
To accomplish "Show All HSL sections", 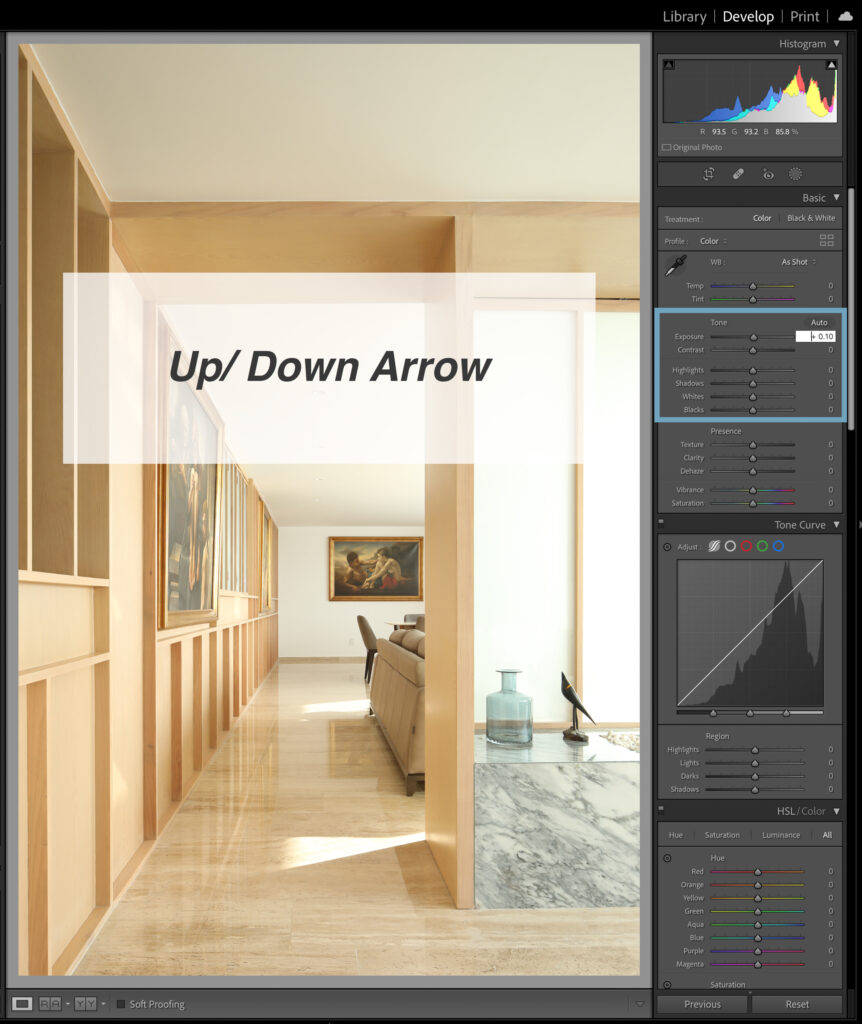I will click(827, 835).
